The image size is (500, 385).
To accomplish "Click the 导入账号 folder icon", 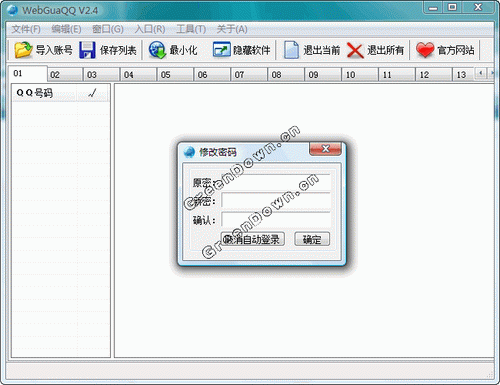I will coord(23,50).
